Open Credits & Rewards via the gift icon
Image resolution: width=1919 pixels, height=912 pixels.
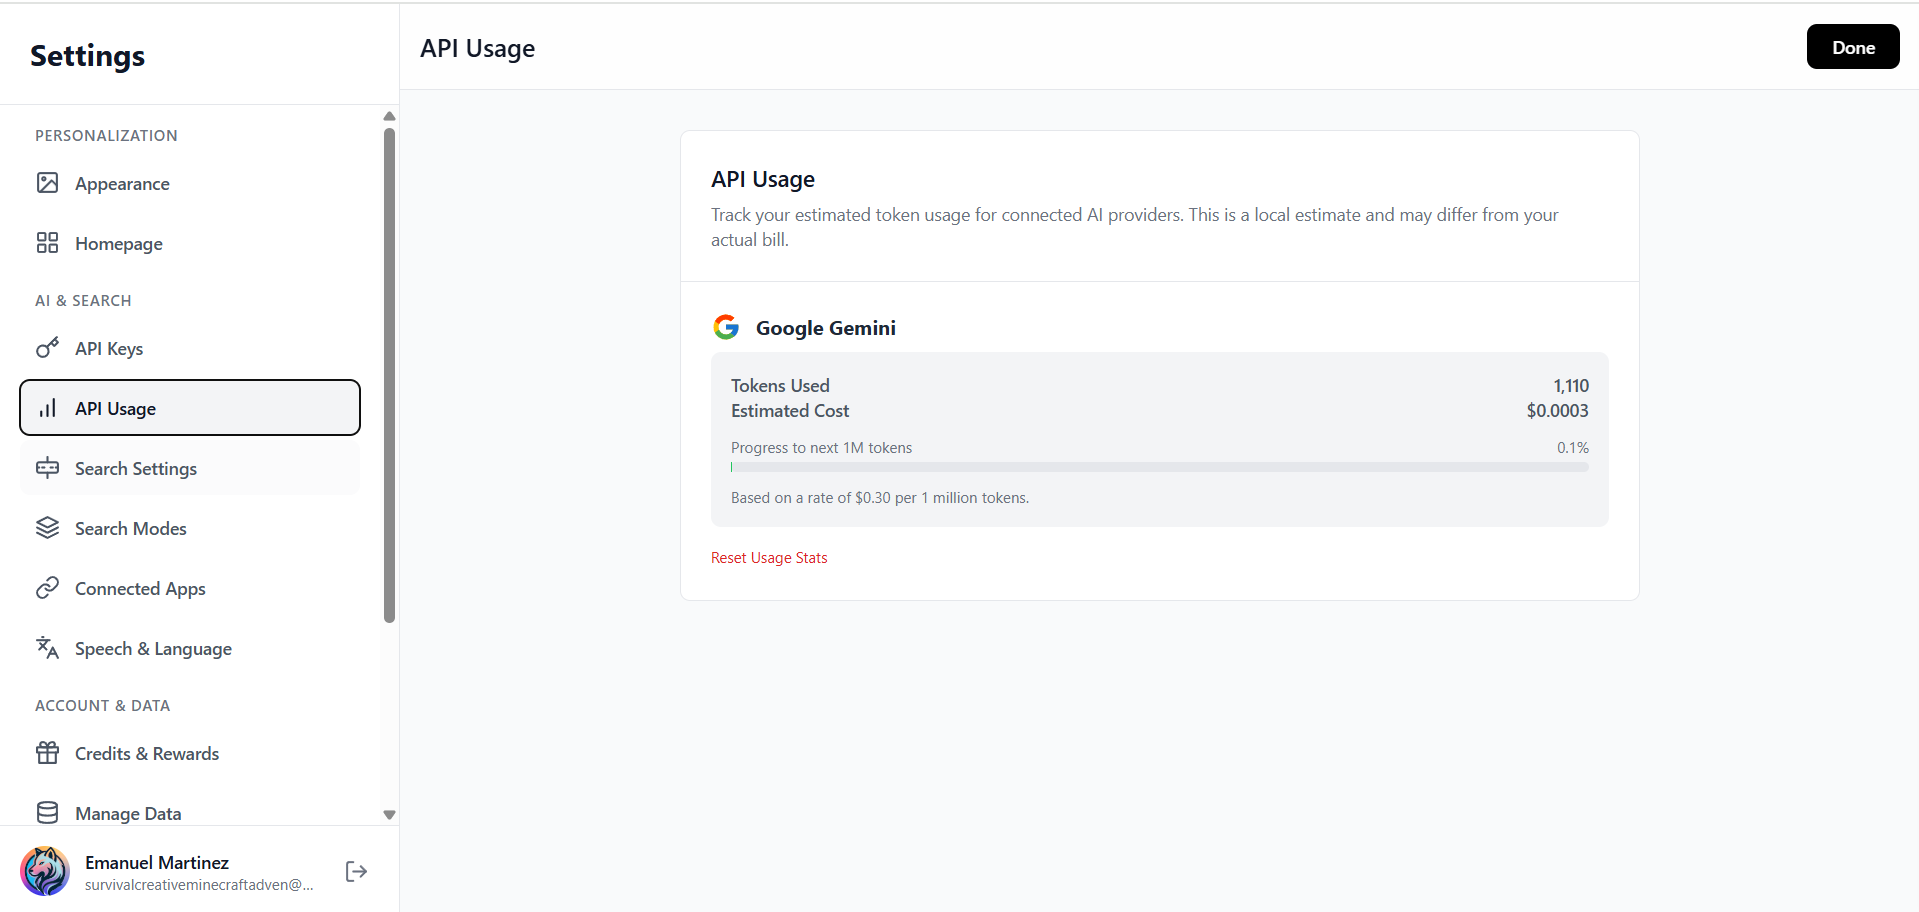click(48, 753)
